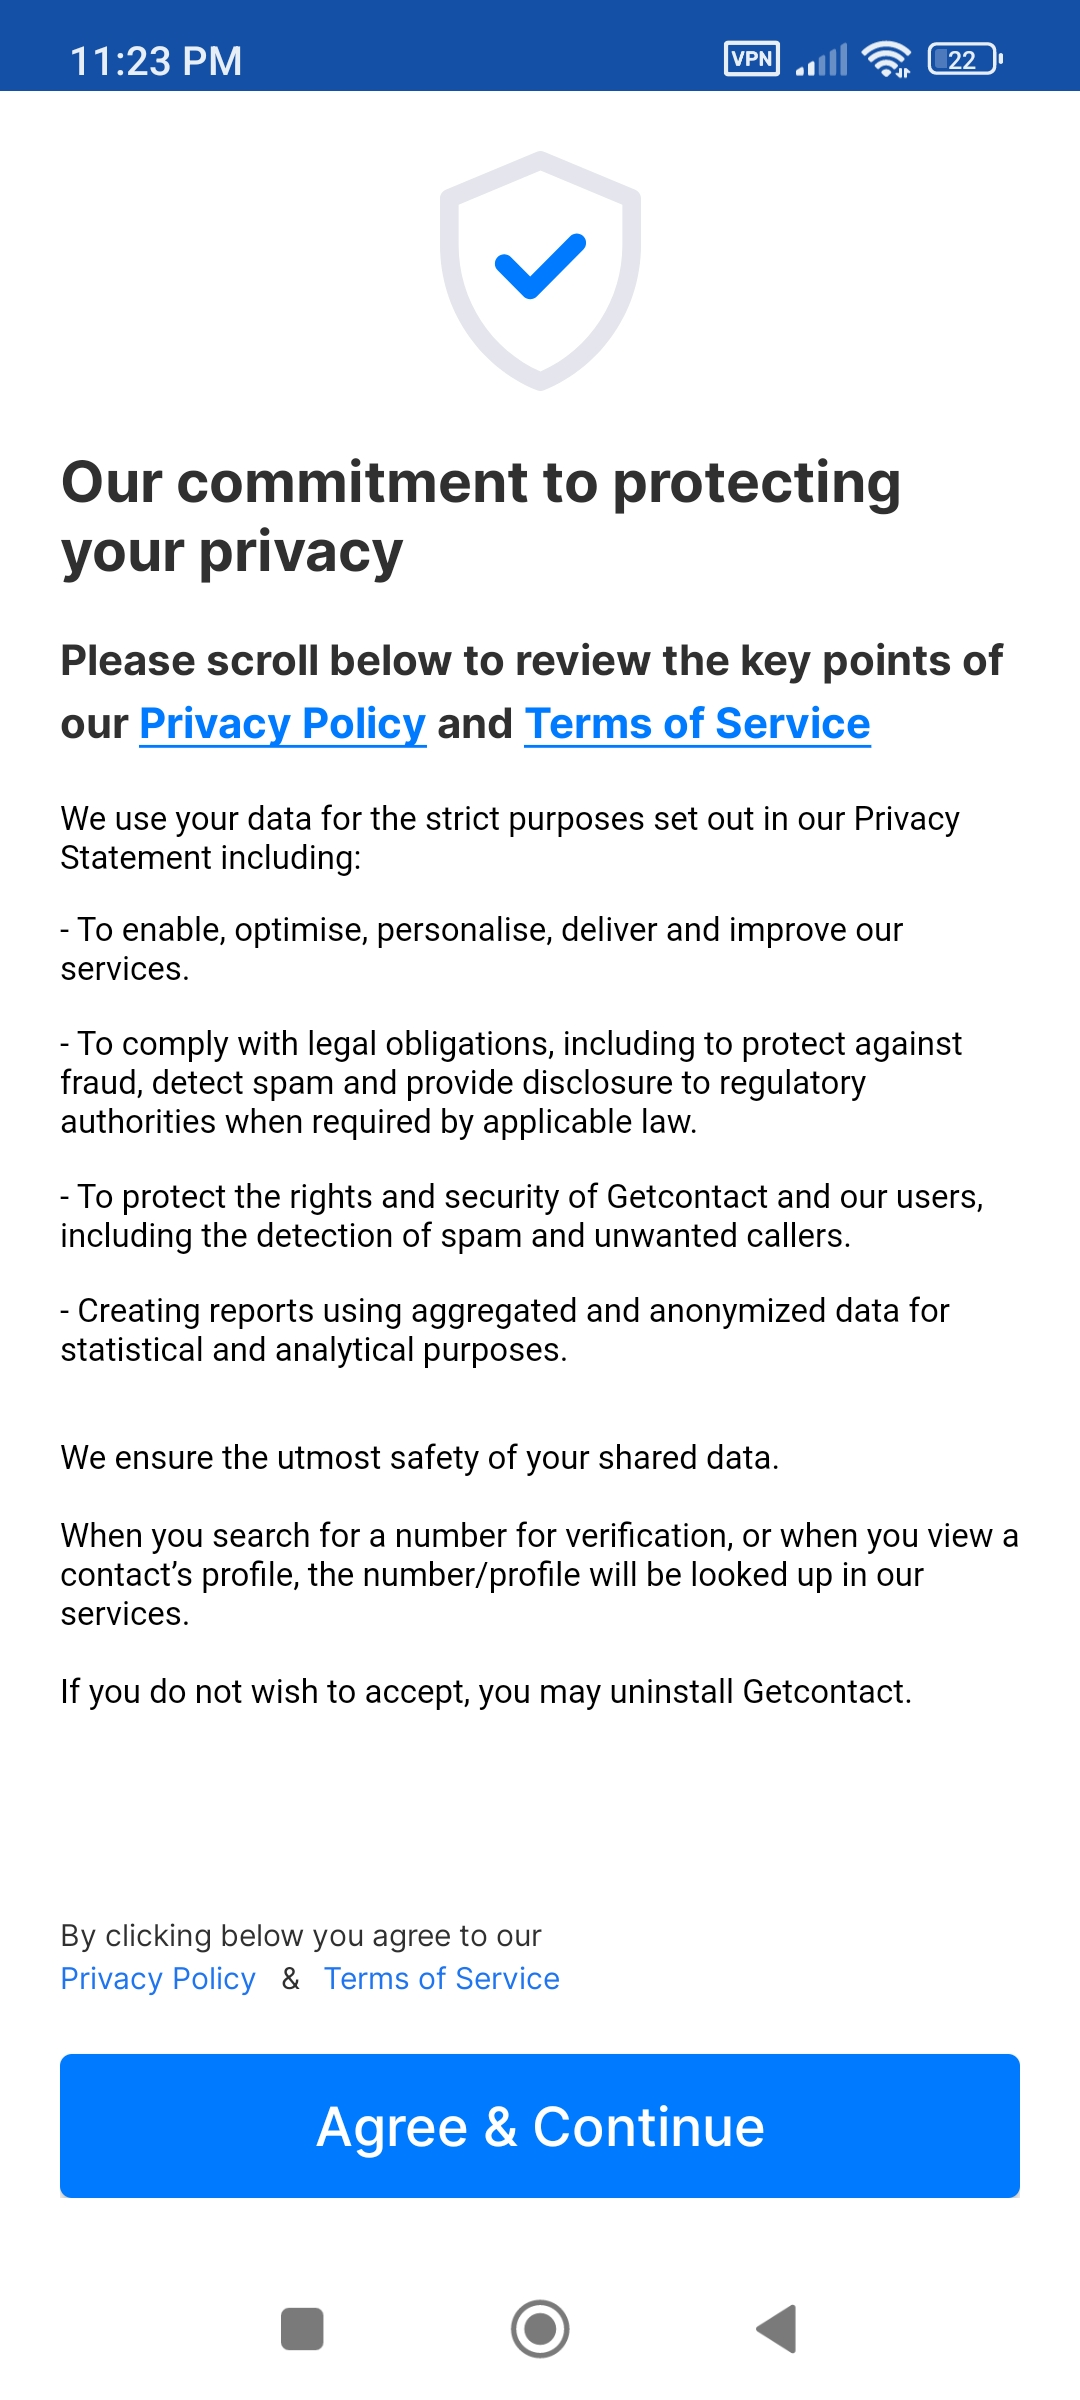
Task: Tap the cellular signal bars icon
Action: [822, 59]
